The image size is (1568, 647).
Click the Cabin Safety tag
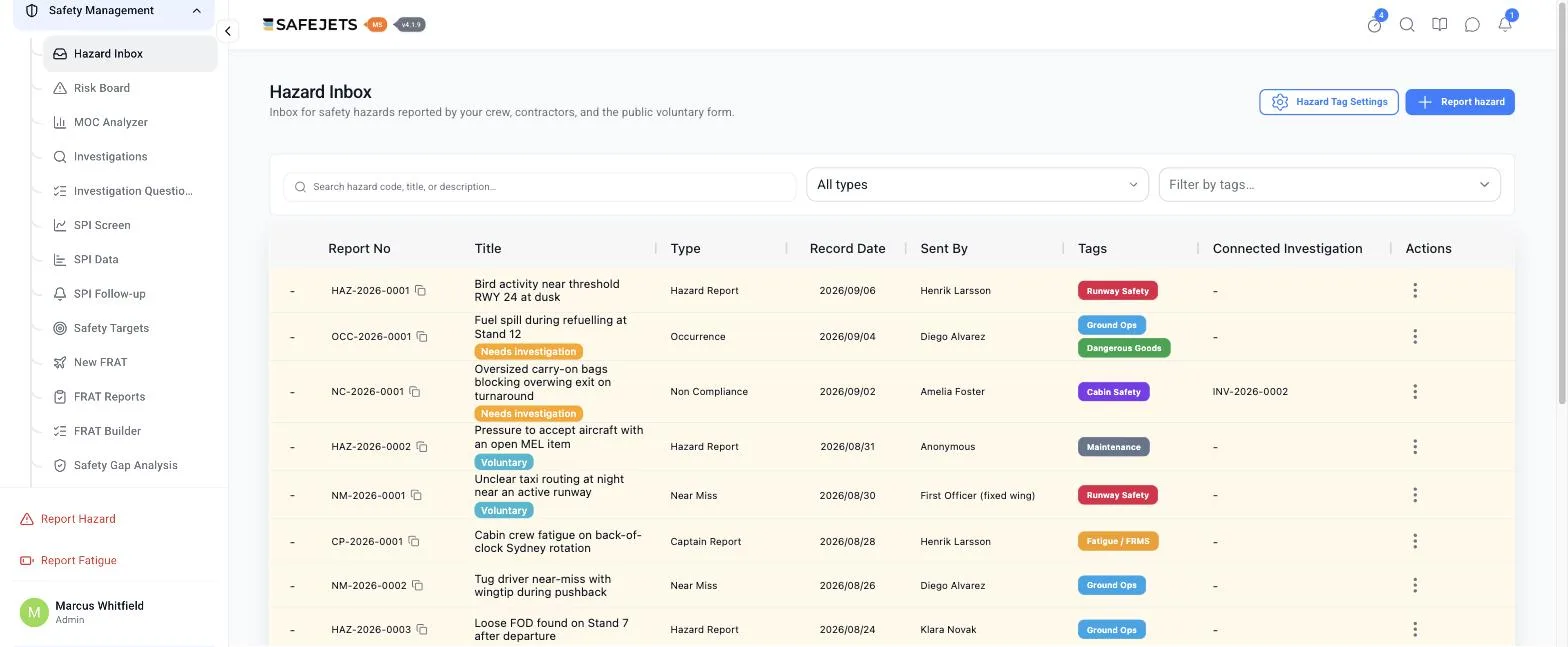pyautogui.click(x=1113, y=392)
